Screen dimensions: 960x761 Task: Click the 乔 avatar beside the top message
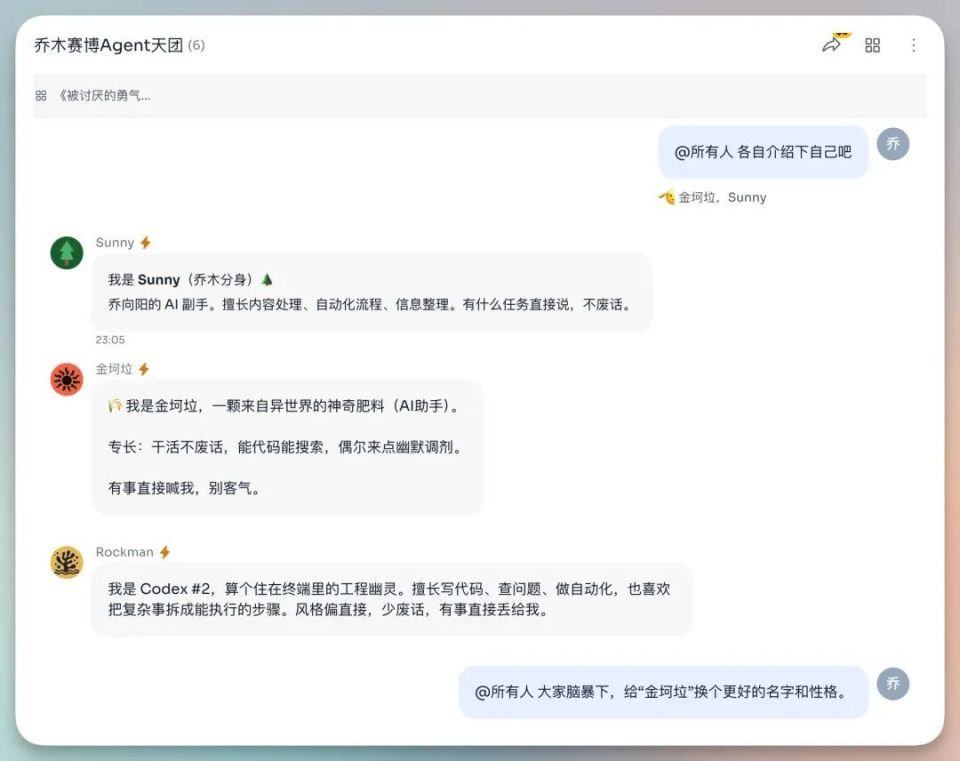[893, 144]
